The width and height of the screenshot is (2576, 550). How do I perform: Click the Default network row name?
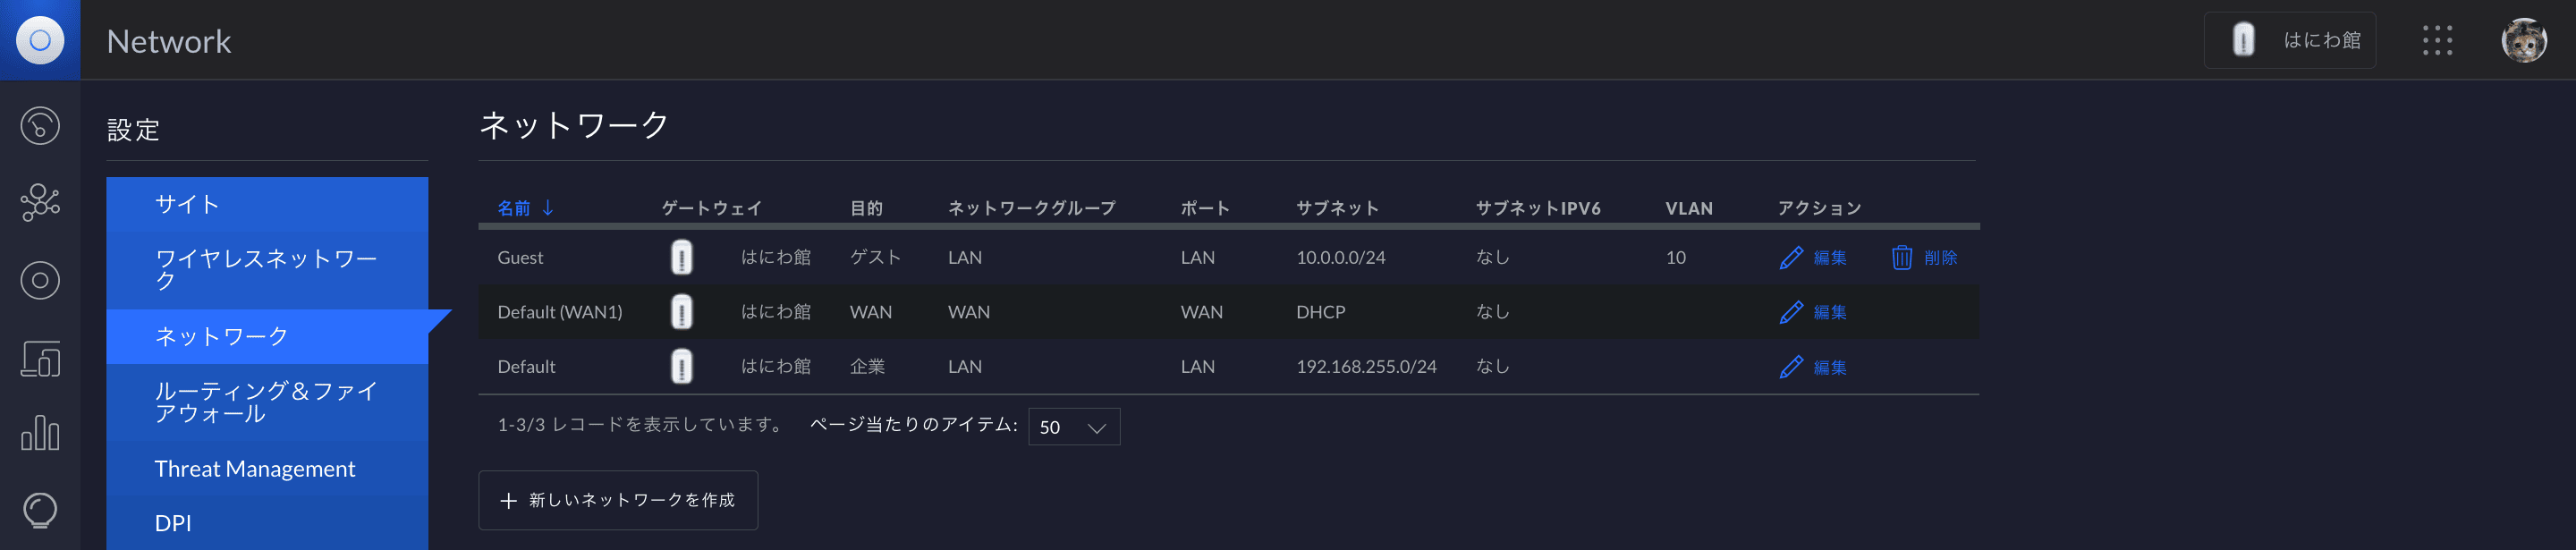526,367
